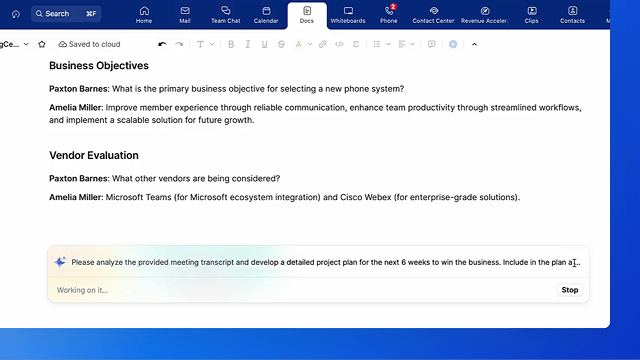
Task: Click the text alignment icon
Action: point(402,44)
